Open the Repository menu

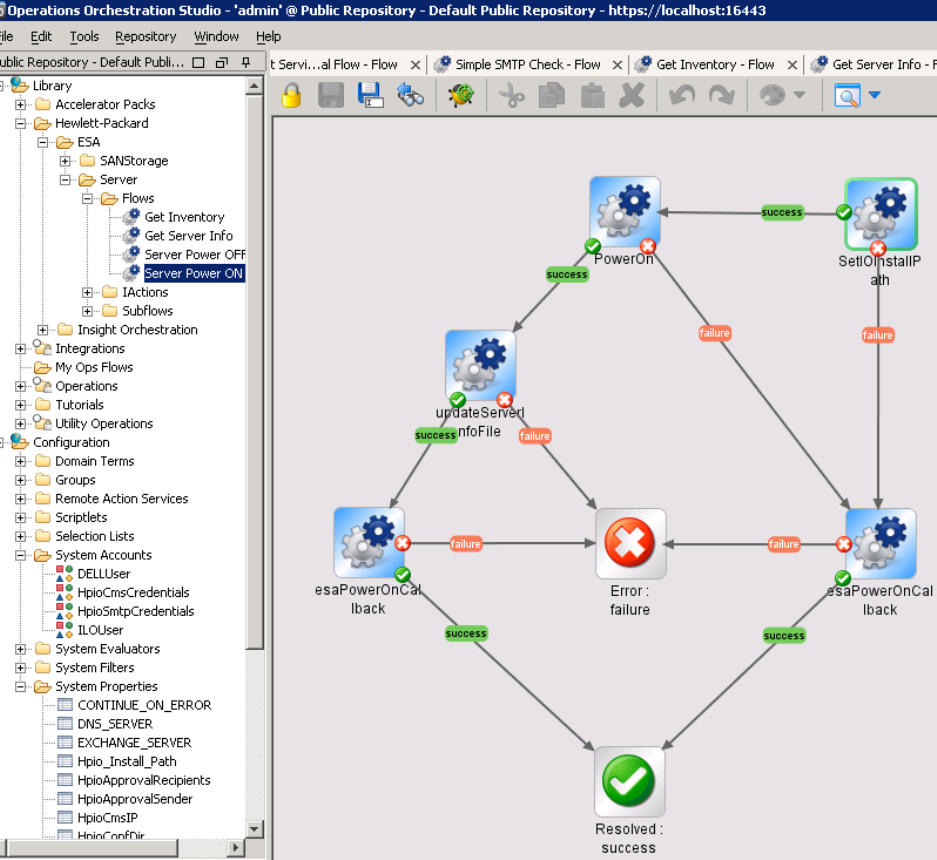pyautogui.click(x=146, y=36)
